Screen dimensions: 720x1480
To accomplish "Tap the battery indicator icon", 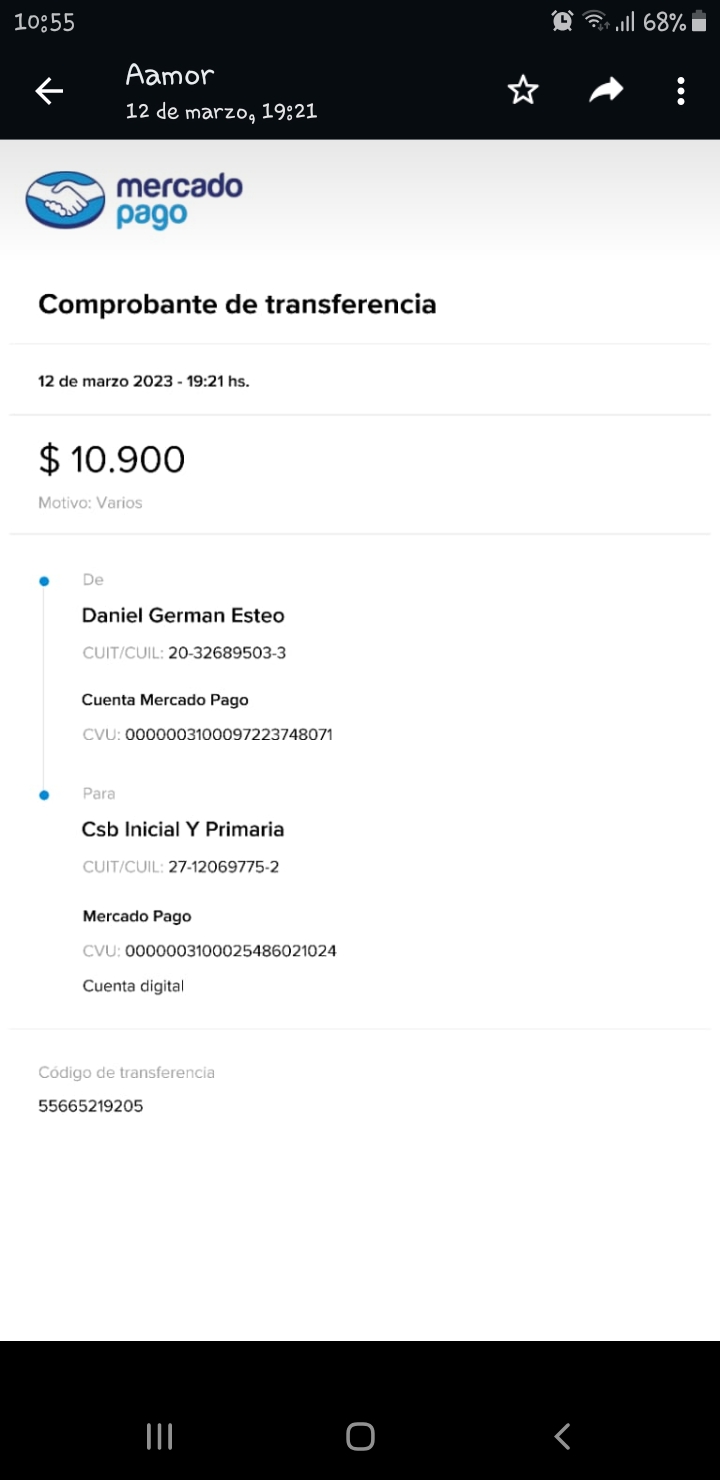I will (699, 21).
